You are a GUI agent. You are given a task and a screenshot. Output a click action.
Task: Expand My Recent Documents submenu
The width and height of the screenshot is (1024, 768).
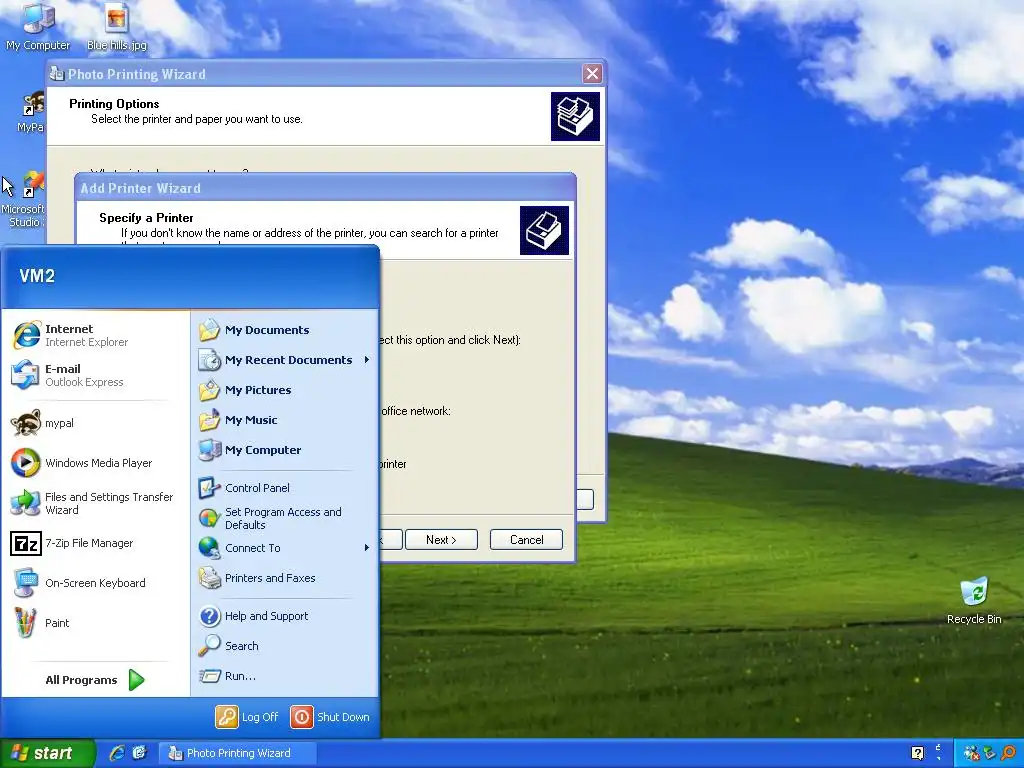pos(285,360)
